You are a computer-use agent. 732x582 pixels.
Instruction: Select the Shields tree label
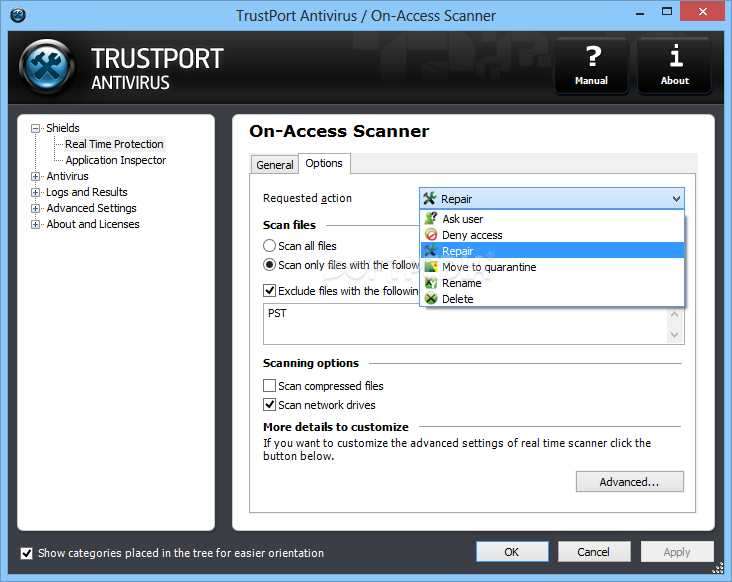coord(63,128)
